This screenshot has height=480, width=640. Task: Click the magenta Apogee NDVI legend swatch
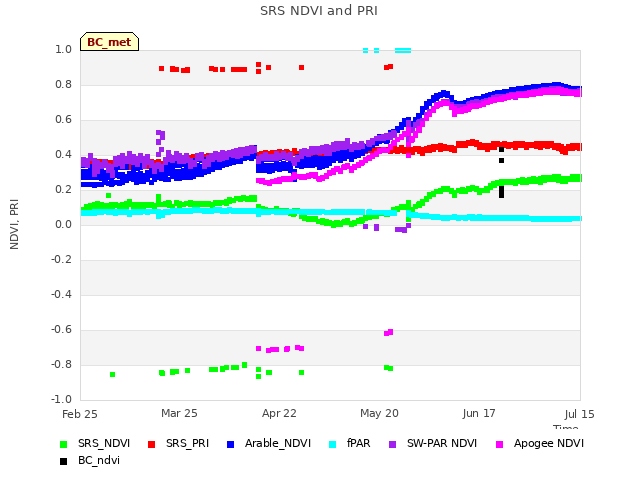pos(499,444)
